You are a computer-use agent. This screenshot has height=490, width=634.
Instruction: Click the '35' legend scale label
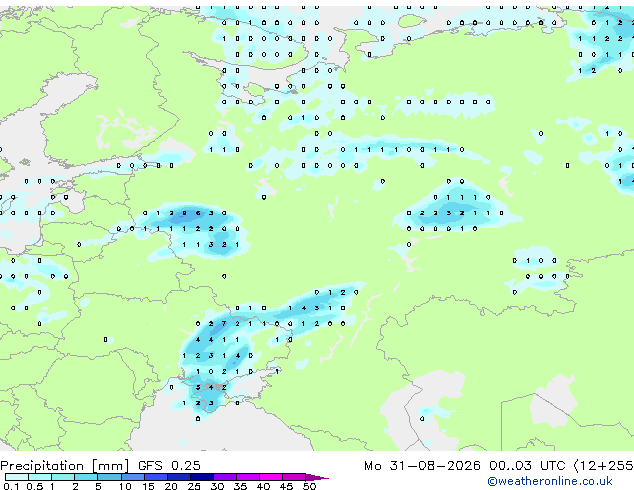(x=240, y=486)
